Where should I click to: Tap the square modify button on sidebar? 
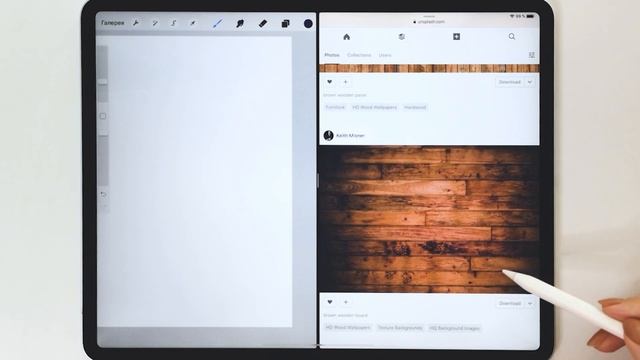[x=103, y=116]
